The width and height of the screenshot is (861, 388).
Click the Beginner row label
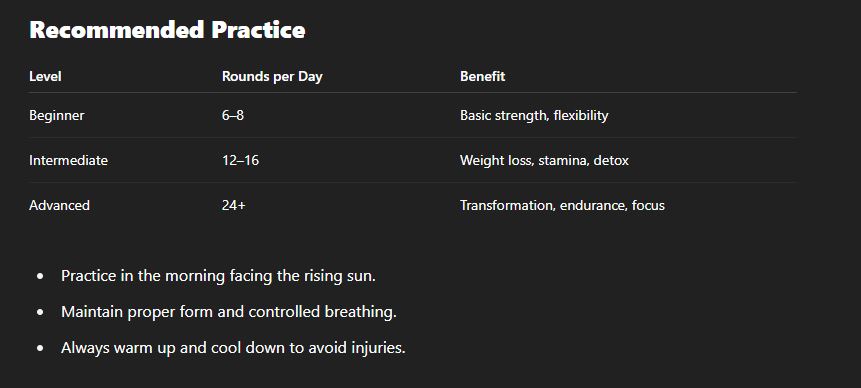[x=57, y=116]
